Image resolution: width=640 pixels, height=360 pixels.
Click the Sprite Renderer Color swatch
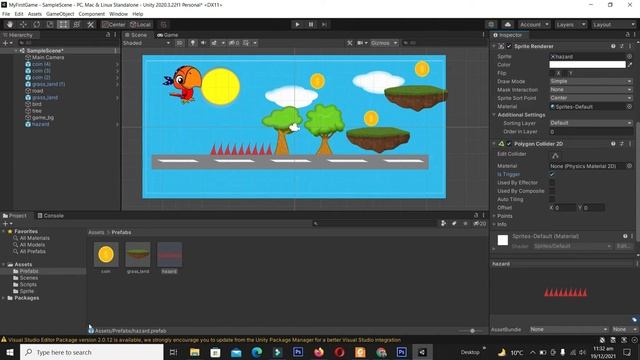tap(587, 64)
